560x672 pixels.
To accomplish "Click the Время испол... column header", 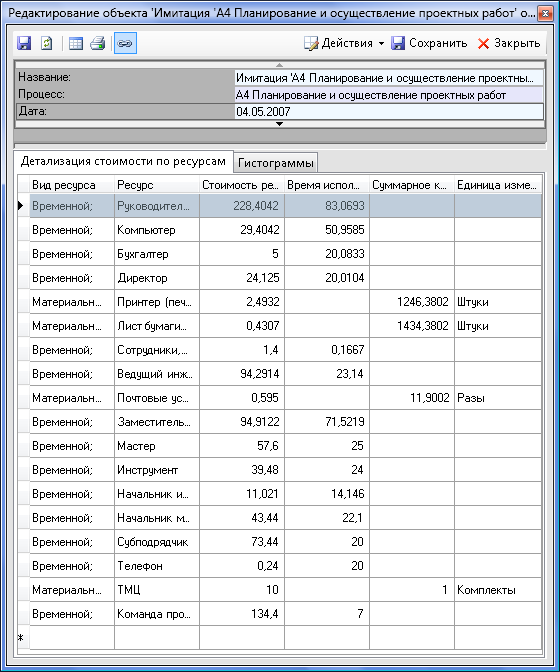I will (x=326, y=185).
